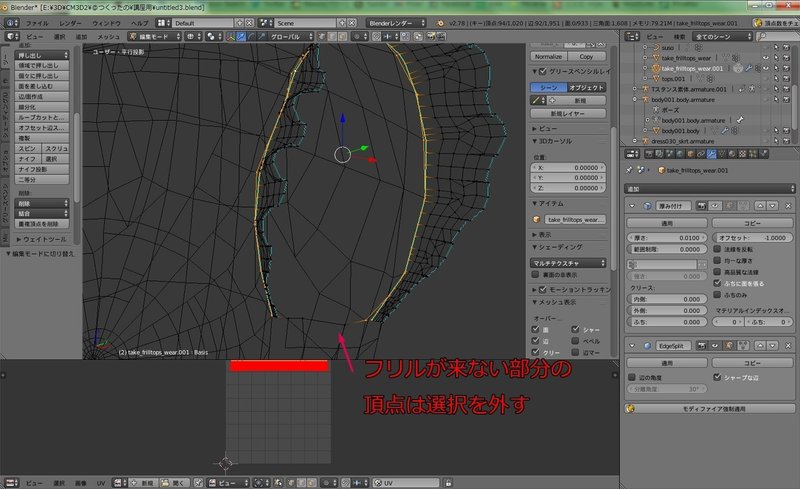Enable 裏面の非表示 (Backface Culling) checkbox
The image size is (800, 489).
[535, 275]
